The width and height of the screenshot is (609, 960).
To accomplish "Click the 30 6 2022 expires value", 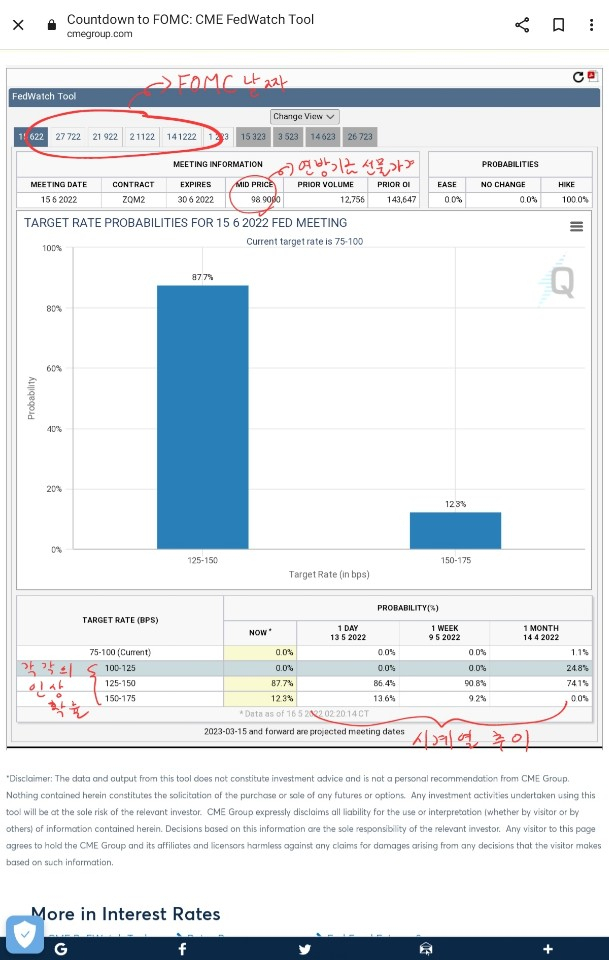I will pos(196,200).
